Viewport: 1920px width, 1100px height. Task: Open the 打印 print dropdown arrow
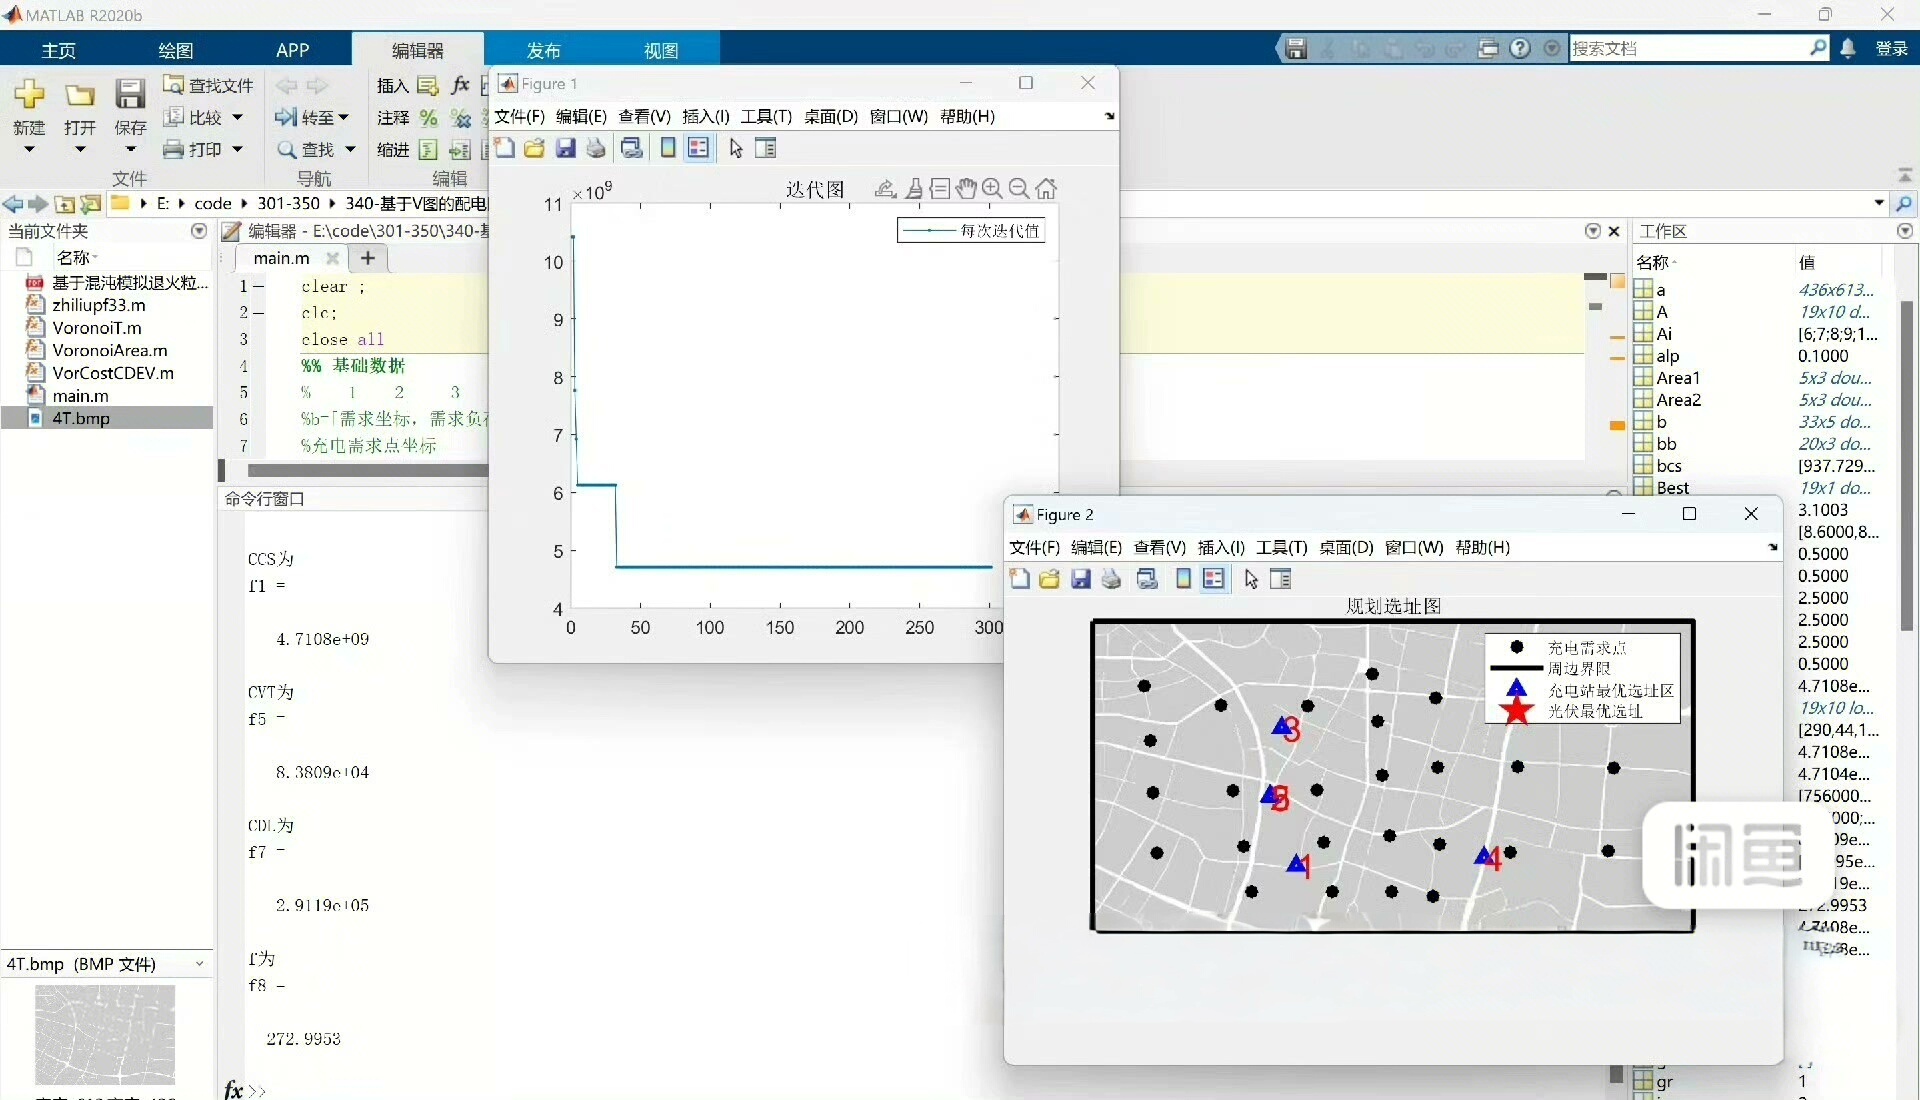[x=238, y=149]
